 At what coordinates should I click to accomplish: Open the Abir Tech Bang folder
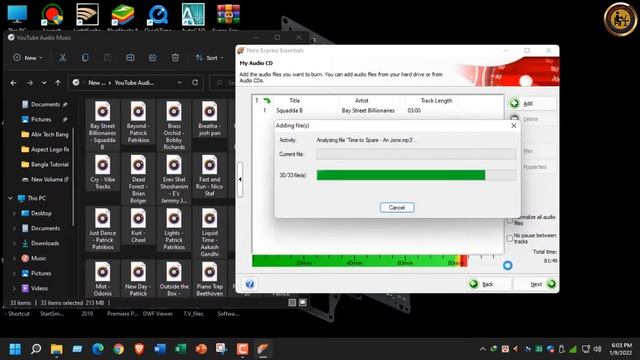(x=45, y=134)
